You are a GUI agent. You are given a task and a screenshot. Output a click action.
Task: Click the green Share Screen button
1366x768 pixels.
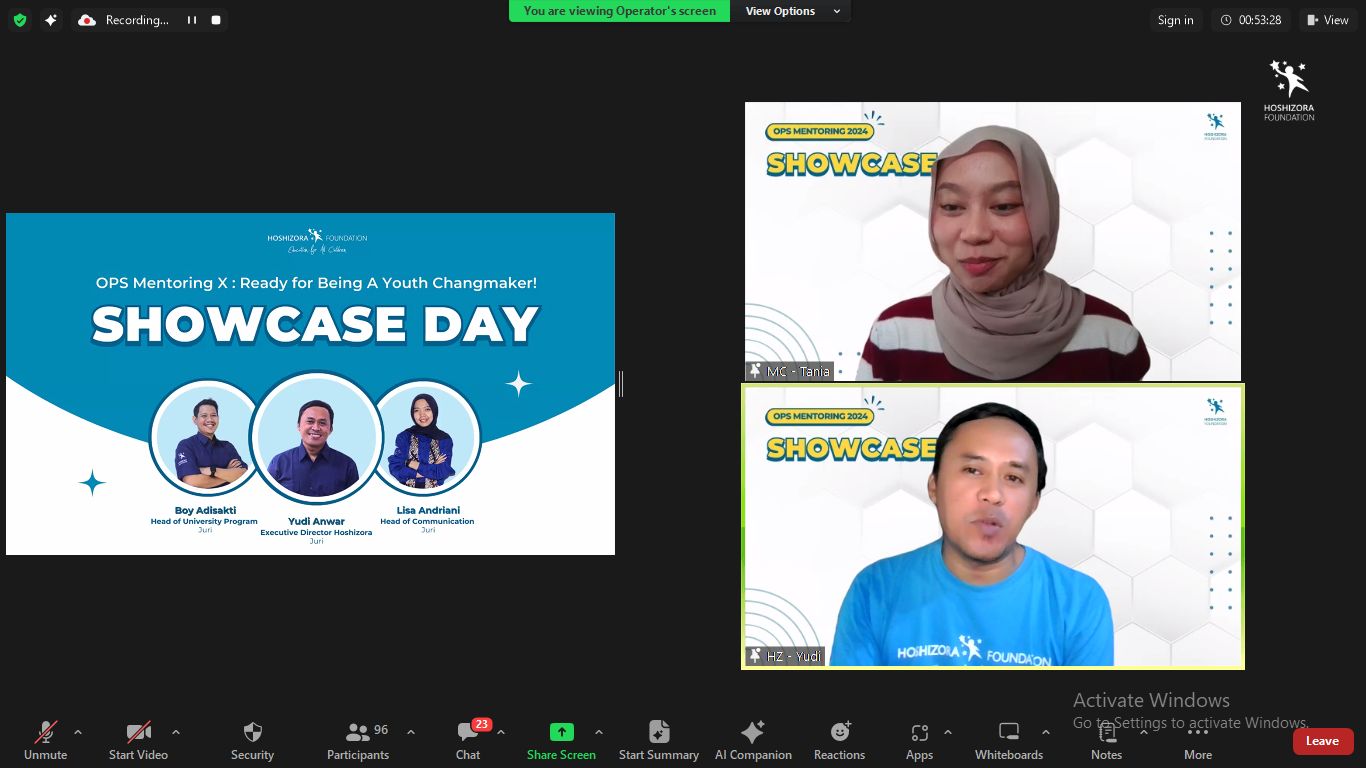click(x=561, y=740)
